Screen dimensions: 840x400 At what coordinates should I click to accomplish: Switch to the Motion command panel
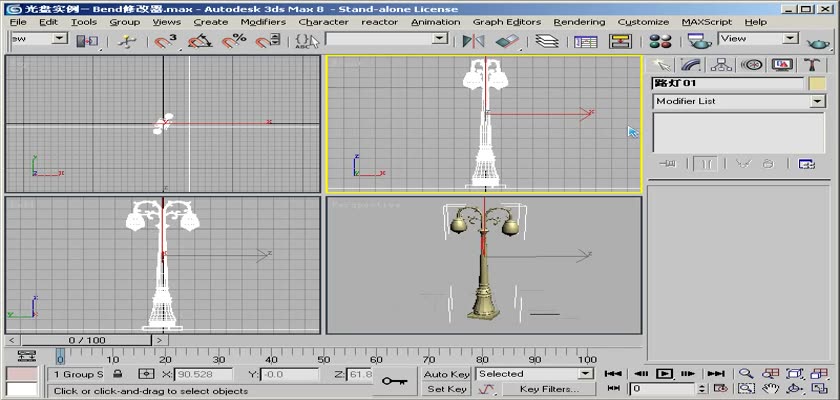coord(753,64)
